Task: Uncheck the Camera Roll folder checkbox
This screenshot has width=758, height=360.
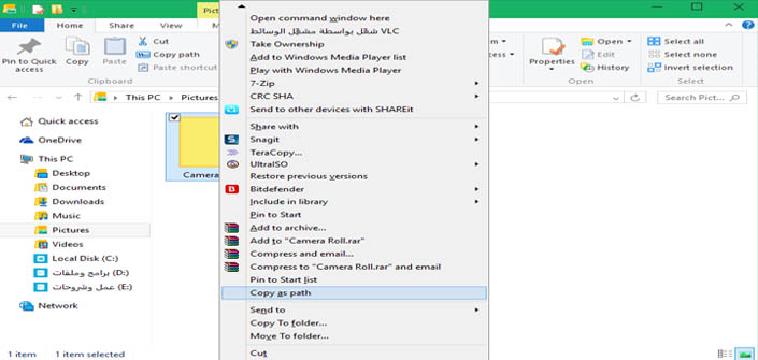Action: pyautogui.click(x=175, y=117)
